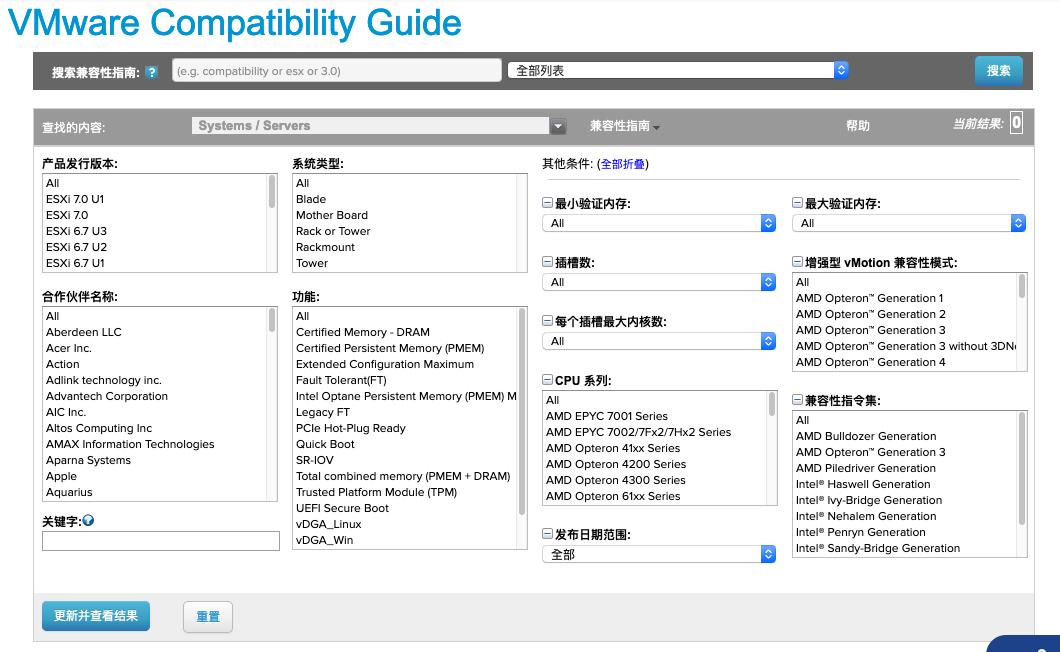The width and height of the screenshot is (1060, 652).
Task: Open the 每个插槽最大内核数 All dropdown
Action: pyautogui.click(x=659, y=341)
